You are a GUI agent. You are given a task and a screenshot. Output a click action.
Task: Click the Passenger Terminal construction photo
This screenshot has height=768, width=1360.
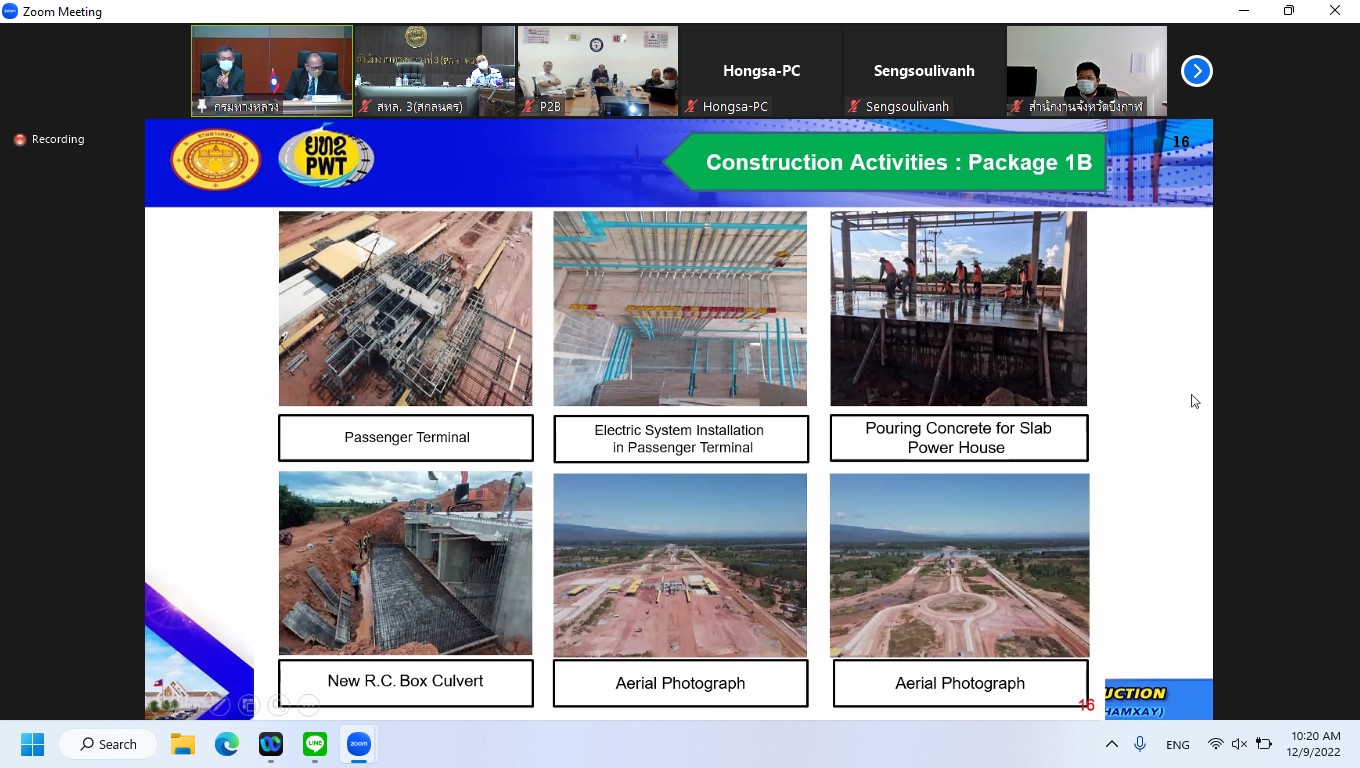[x=405, y=308]
